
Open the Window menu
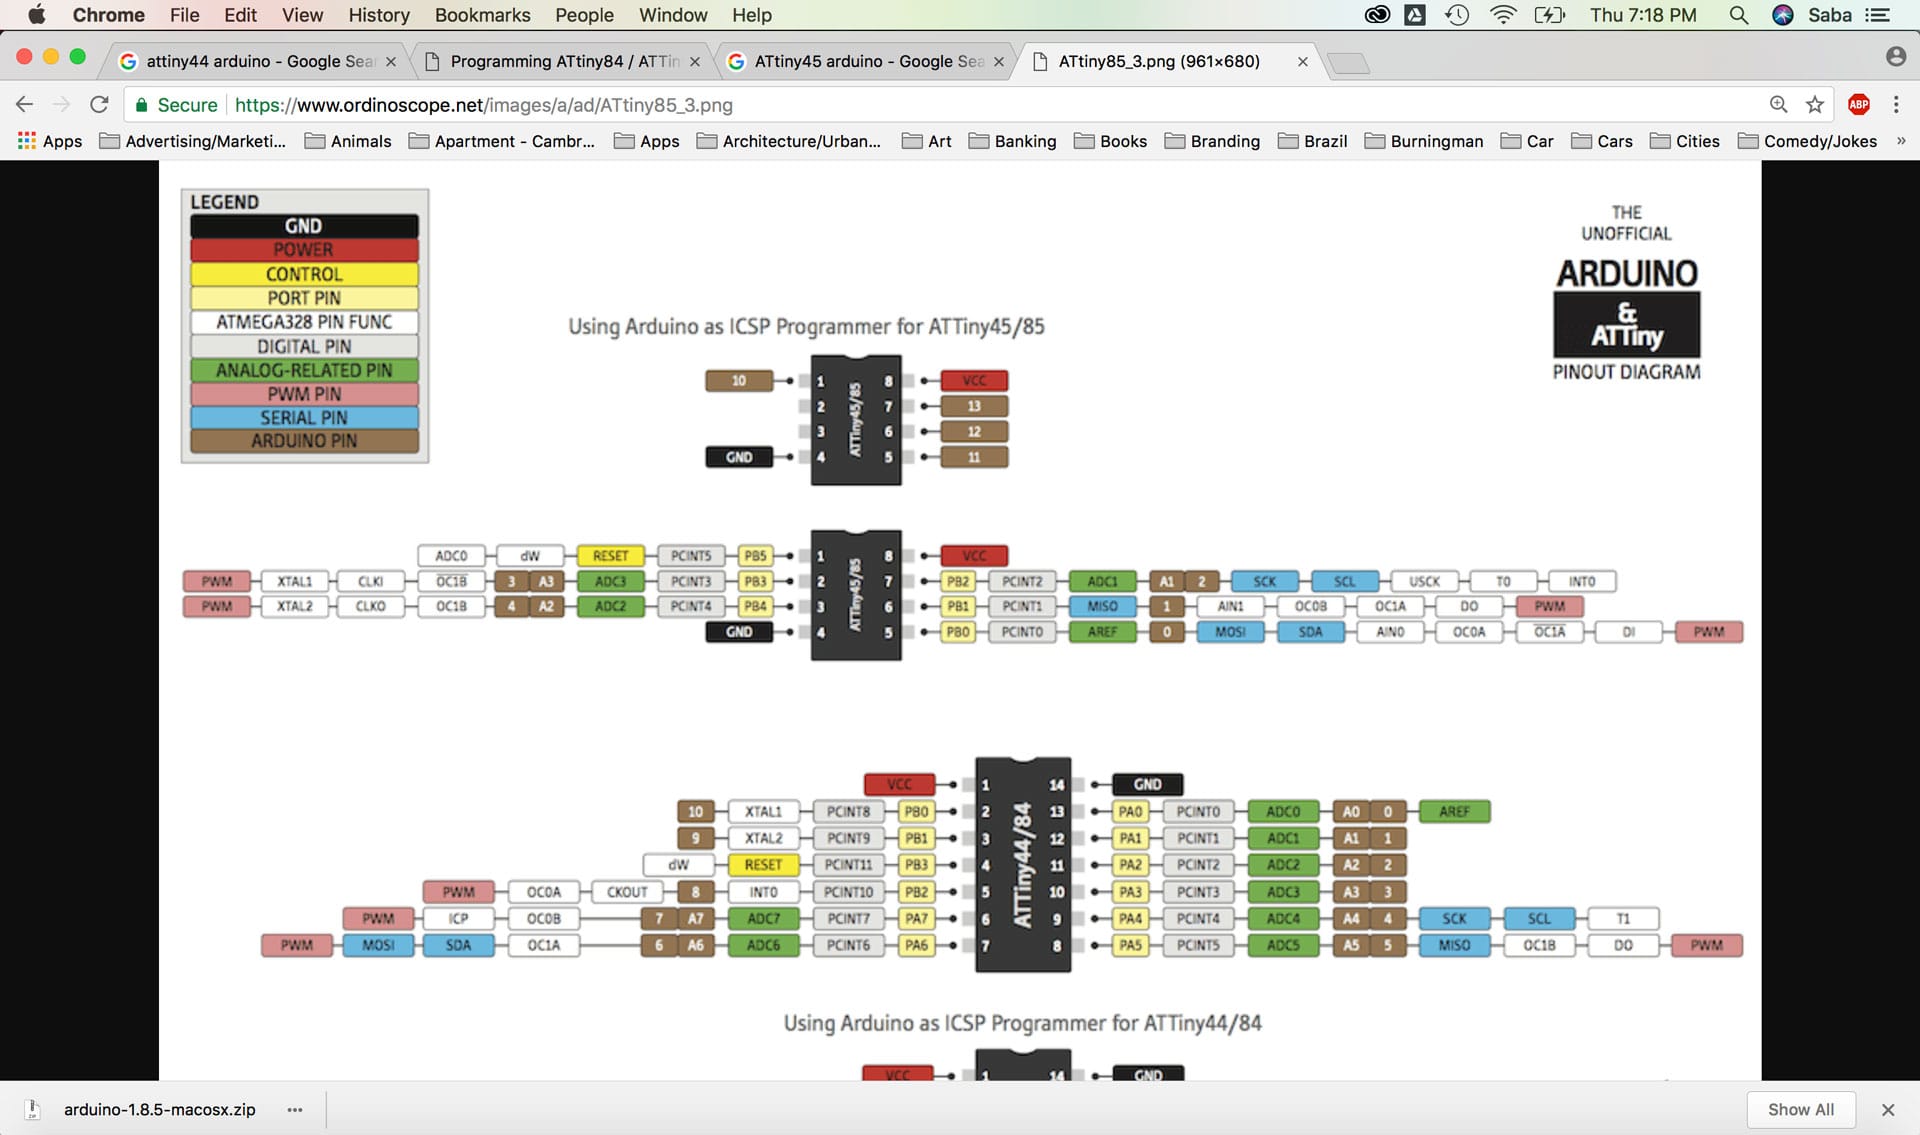tap(673, 15)
